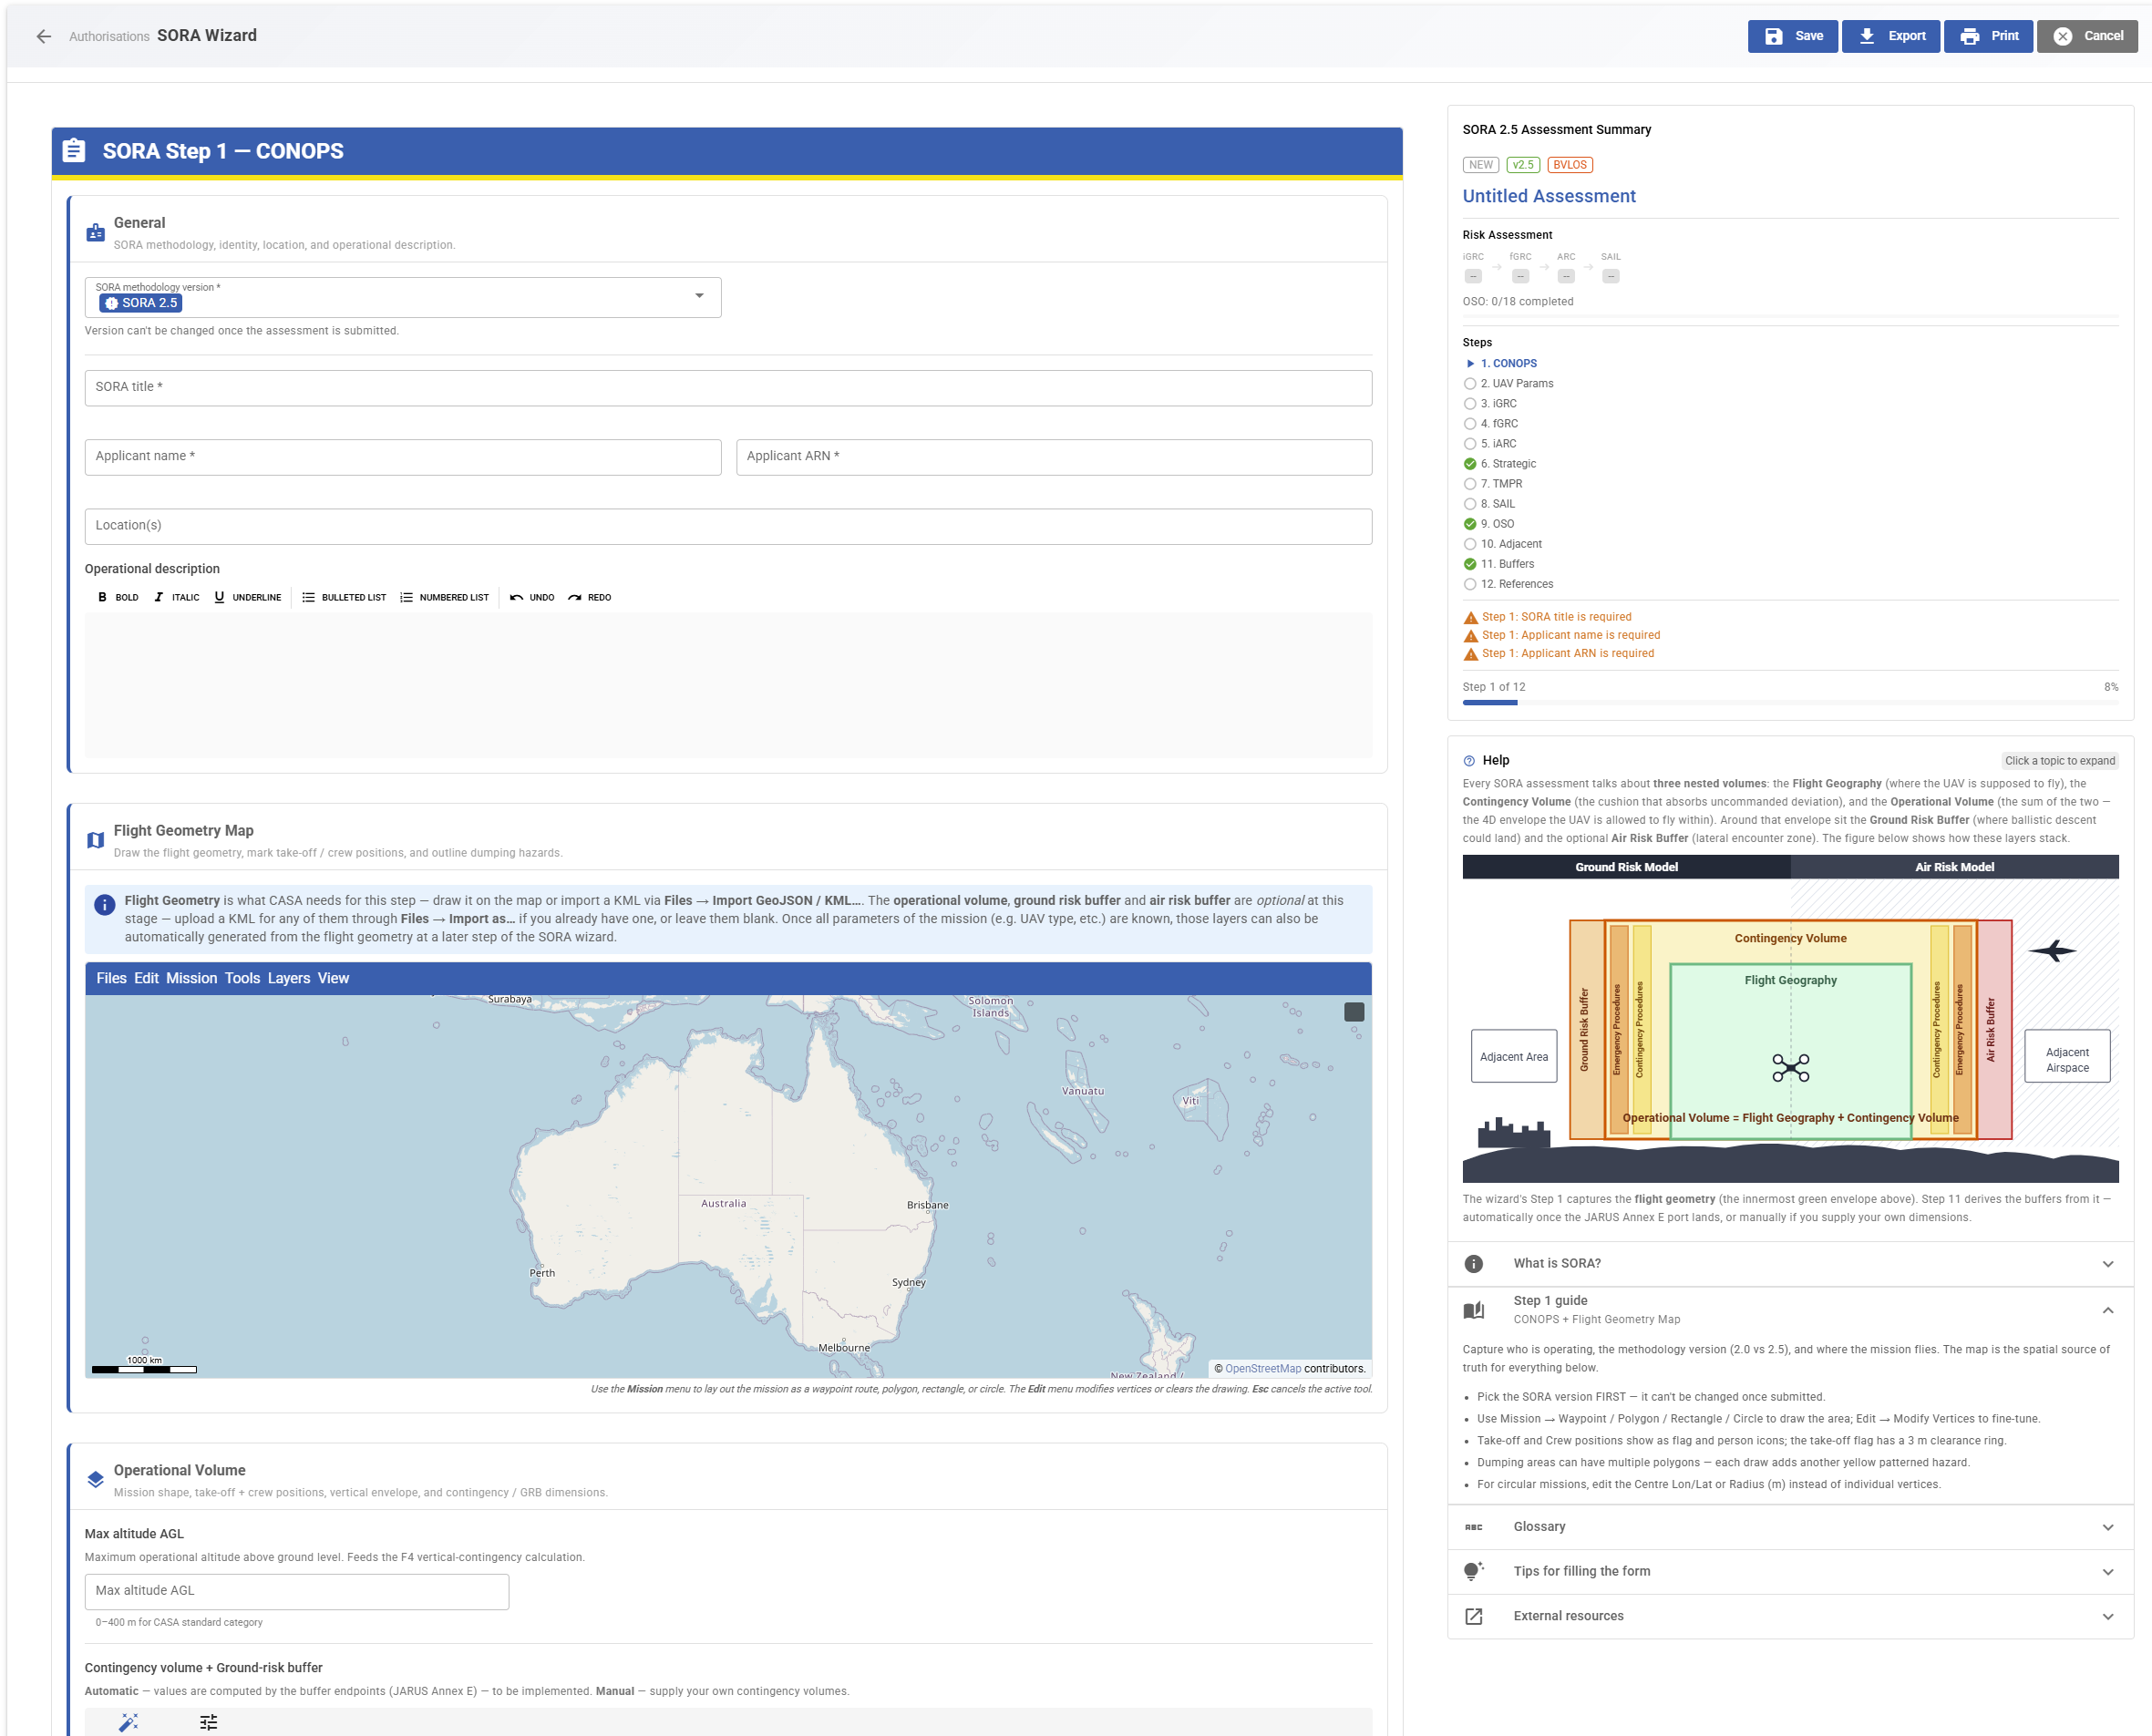Collapse the Step 1 guide topic
The height and width of the screenshot is (1736, 2152).
coord(1790,1310)
